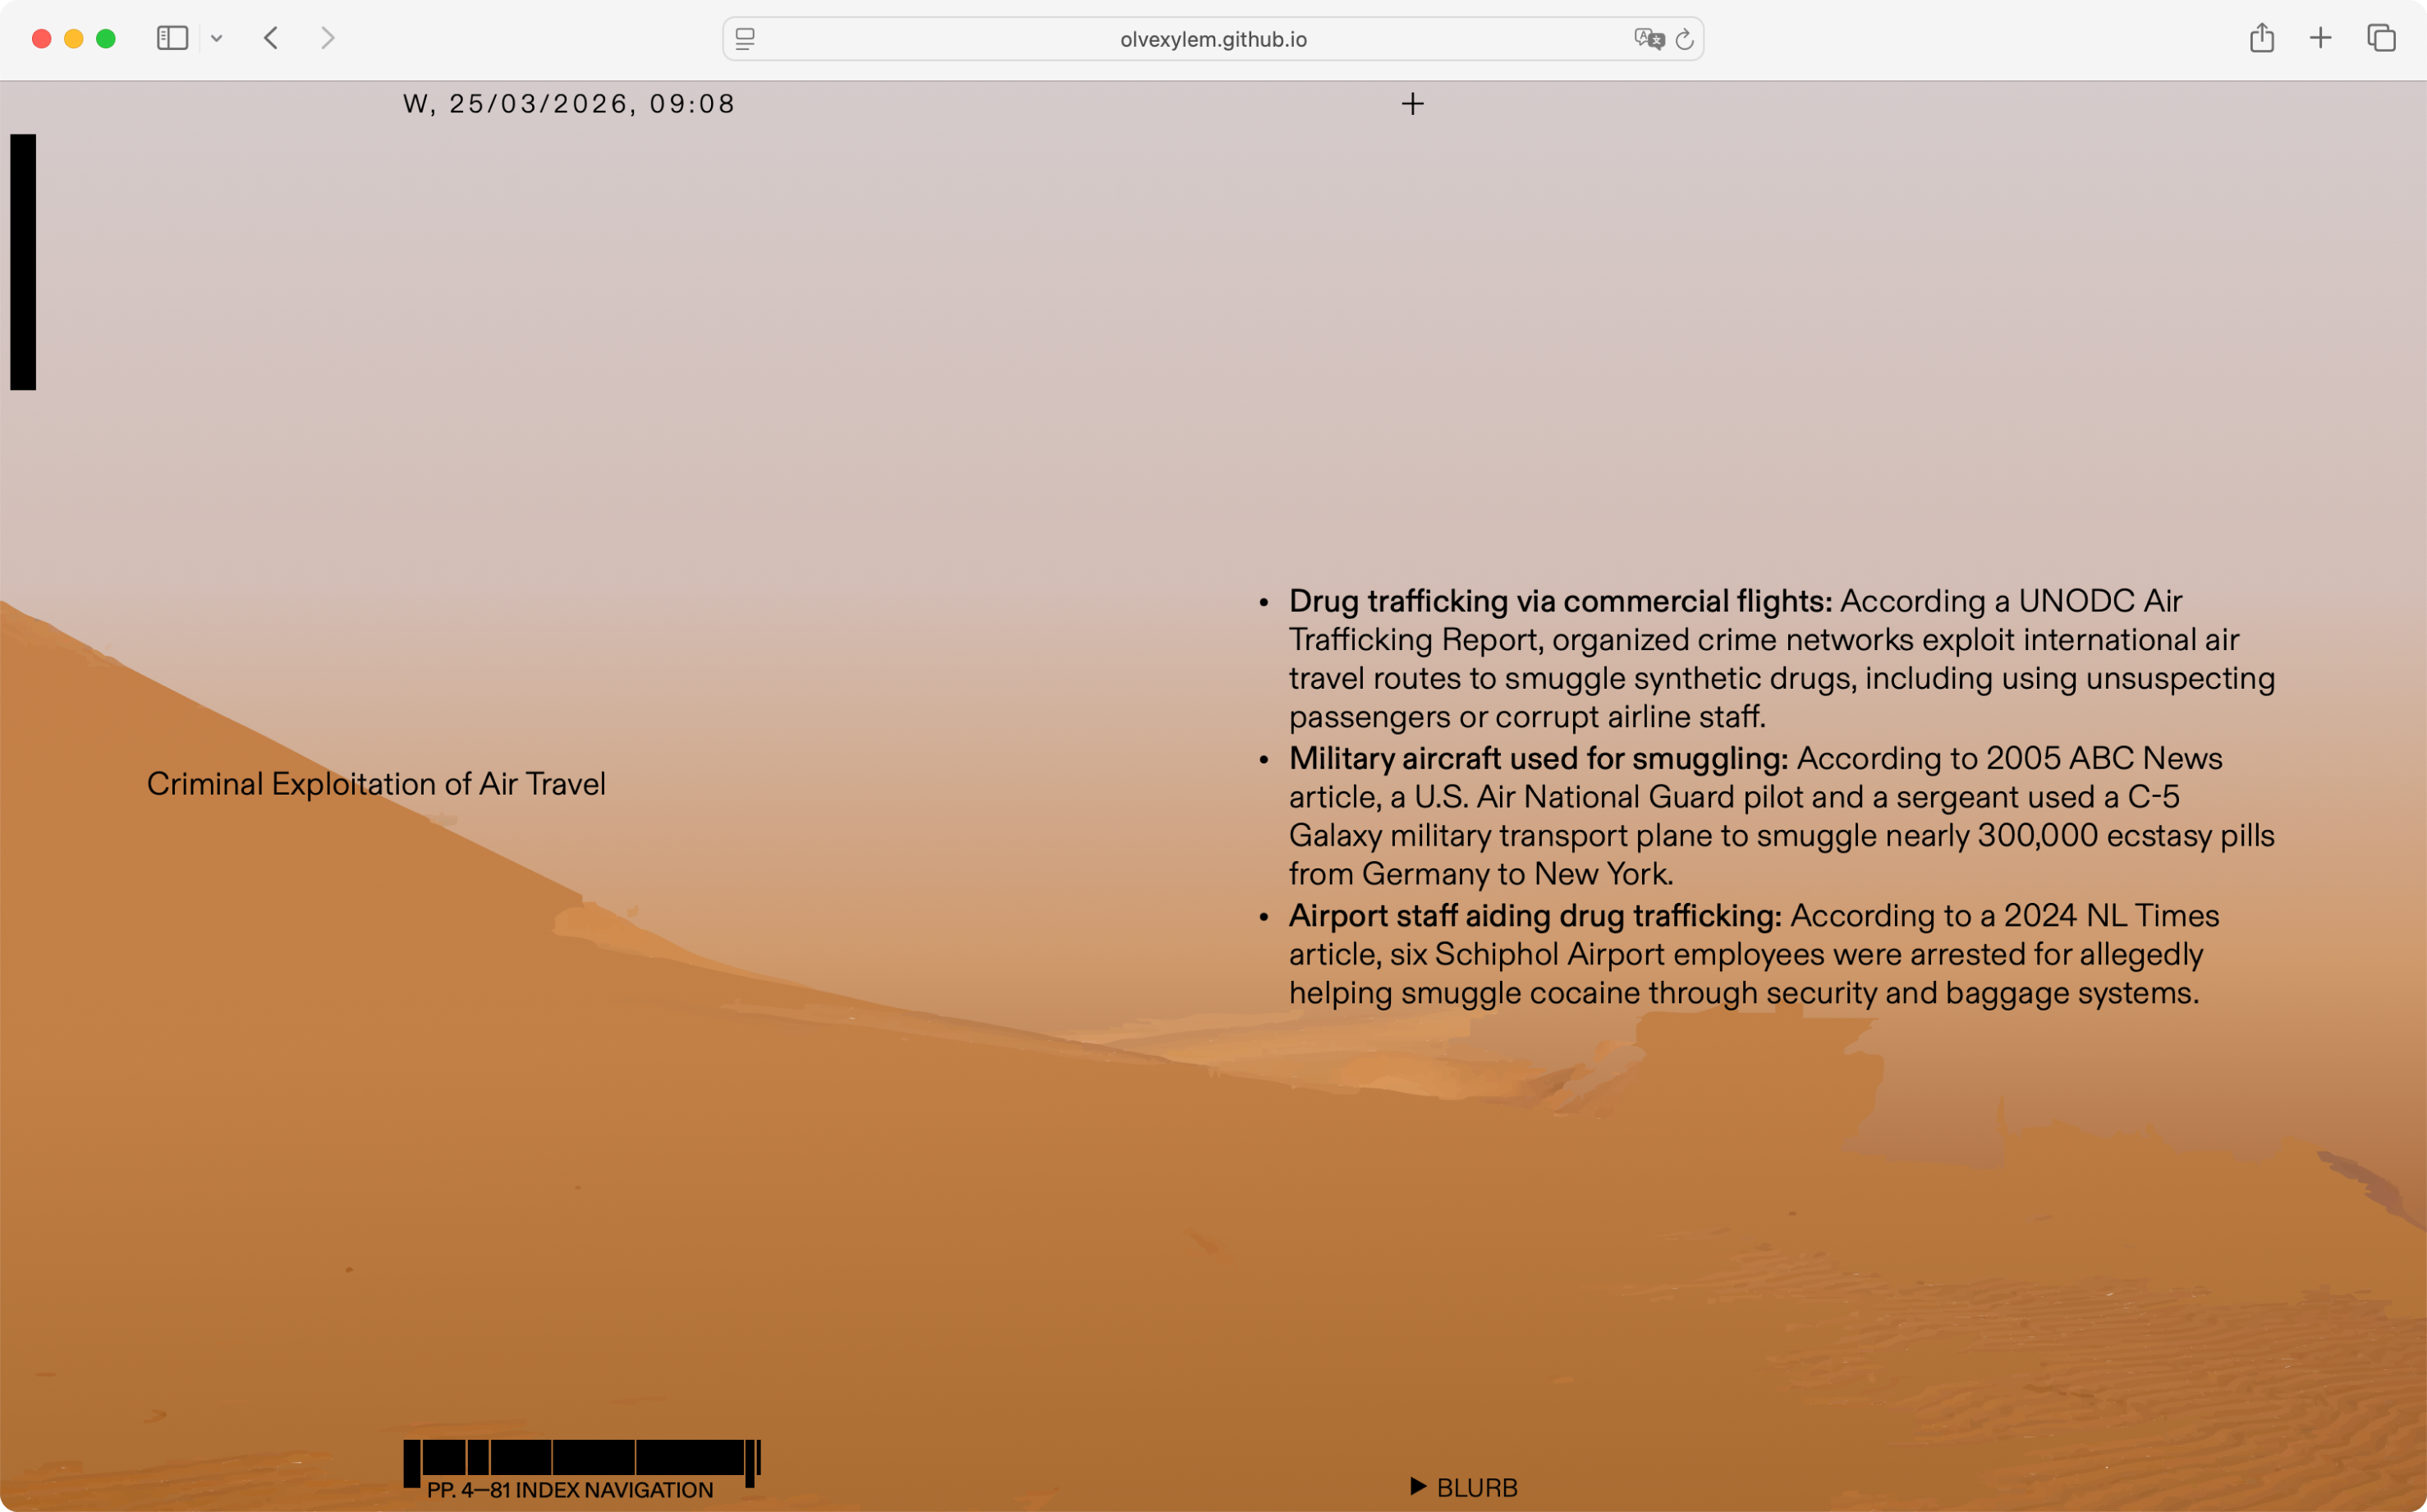The height and width of the screenshot is (1512, 2427).
Task: Click the olvexylem.github.io address field
Action: pos(1213,39)
